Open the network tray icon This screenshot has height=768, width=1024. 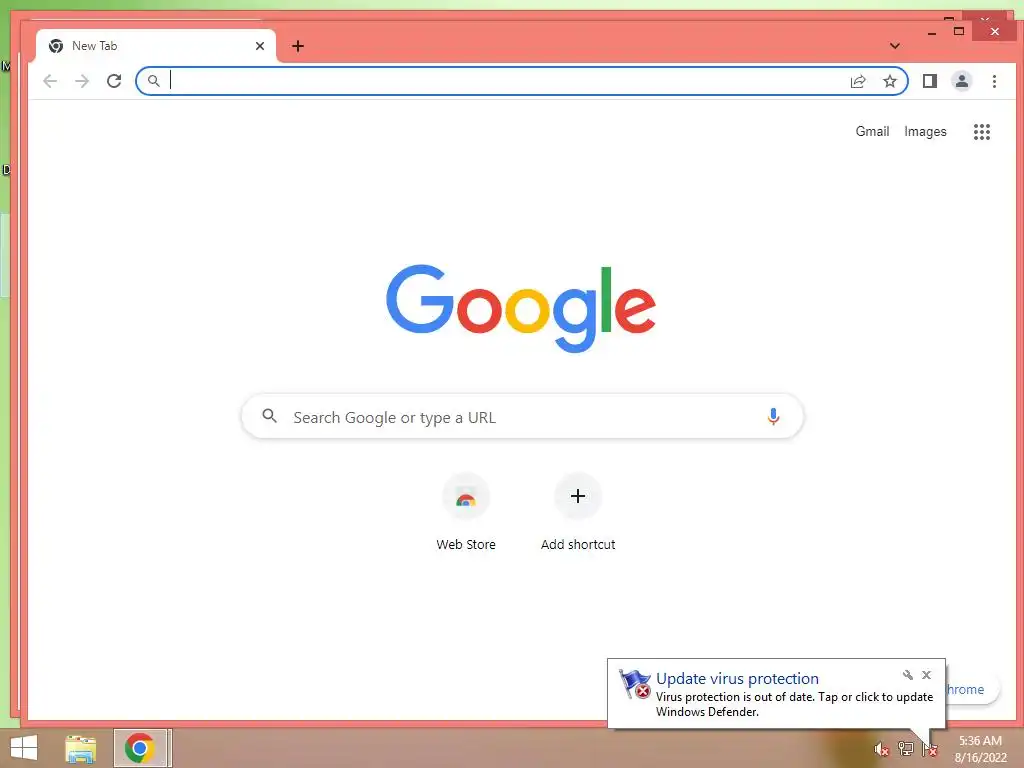[905, 749]
